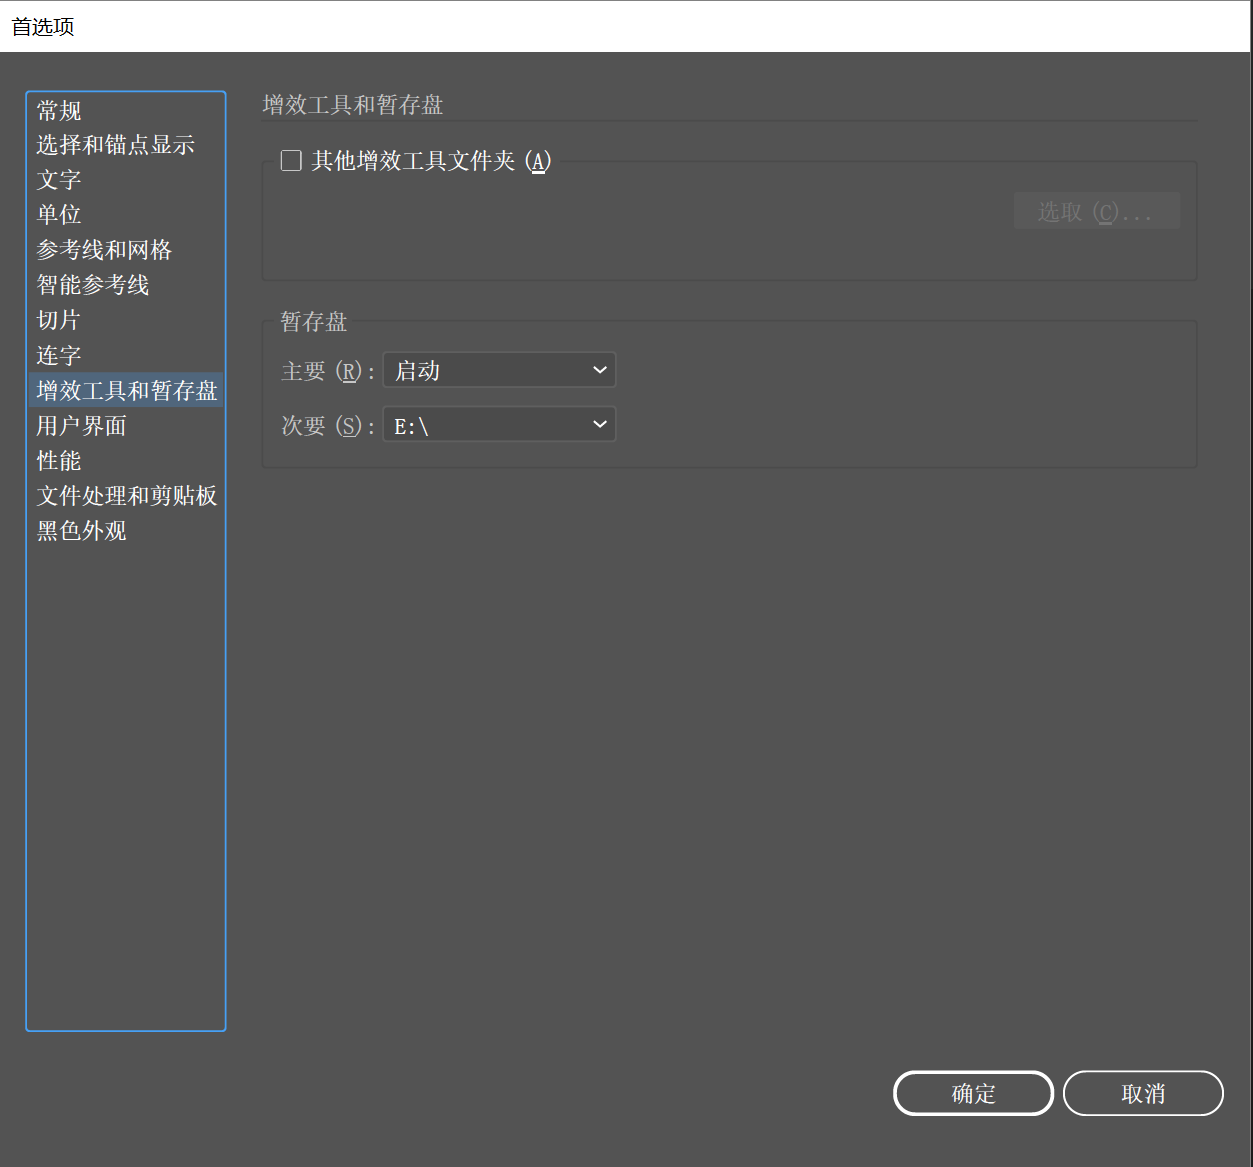1253x1167 pixels.
Task: Switch to 性能 preferences
Action: (x=125, y=460)
